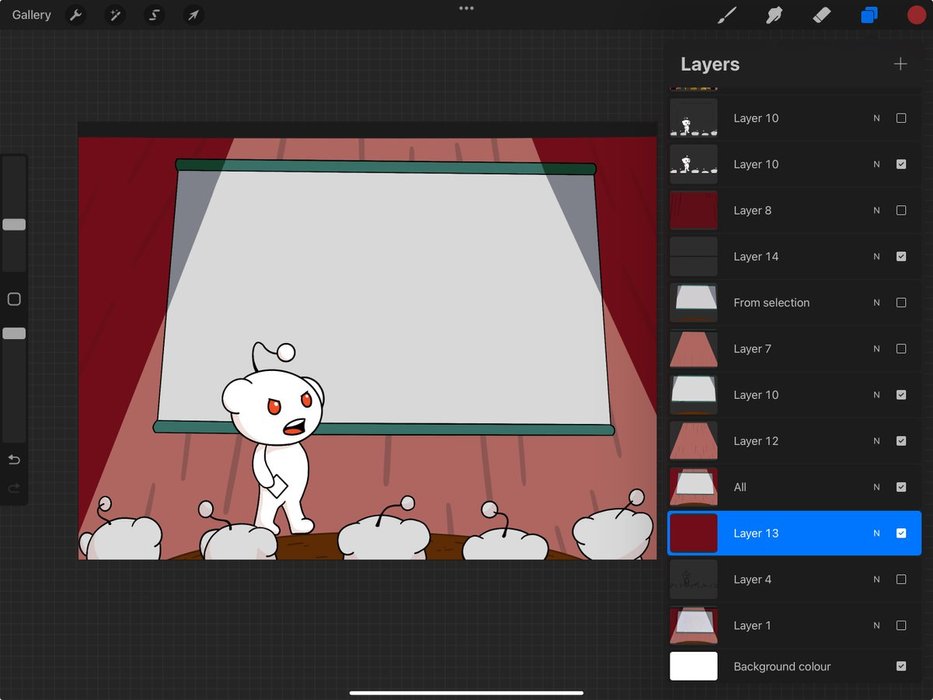Select the From selection layer
This screenshot has height=700, width=933.
pos(771,303)
